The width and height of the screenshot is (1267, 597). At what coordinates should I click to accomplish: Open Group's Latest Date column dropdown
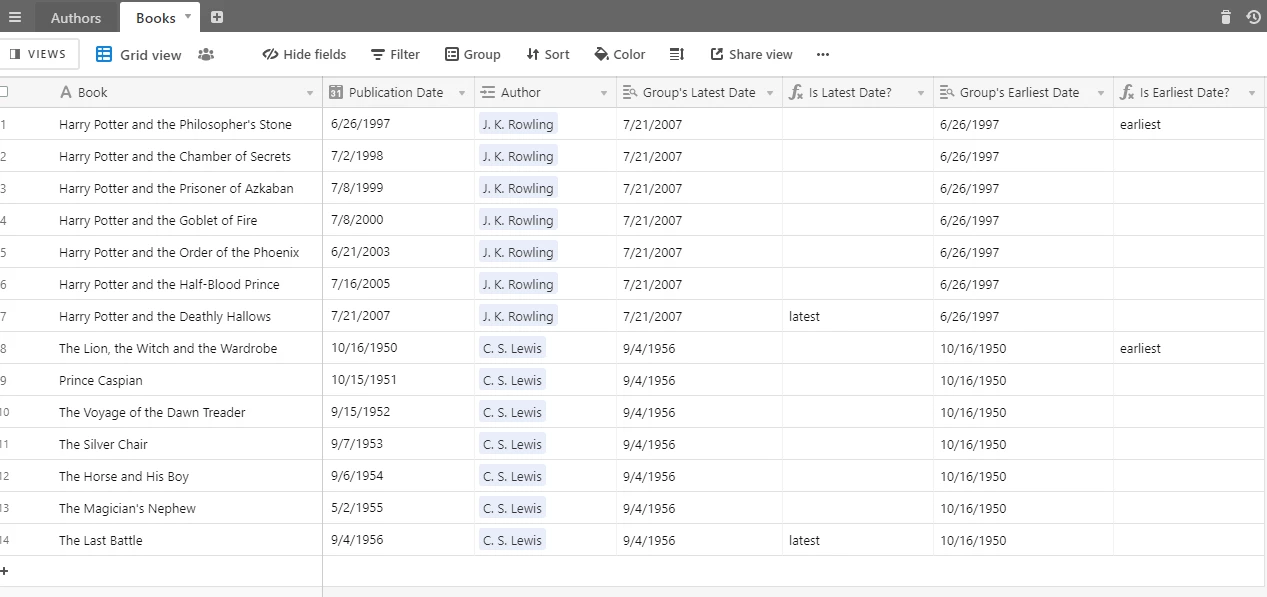pos(770,93)
